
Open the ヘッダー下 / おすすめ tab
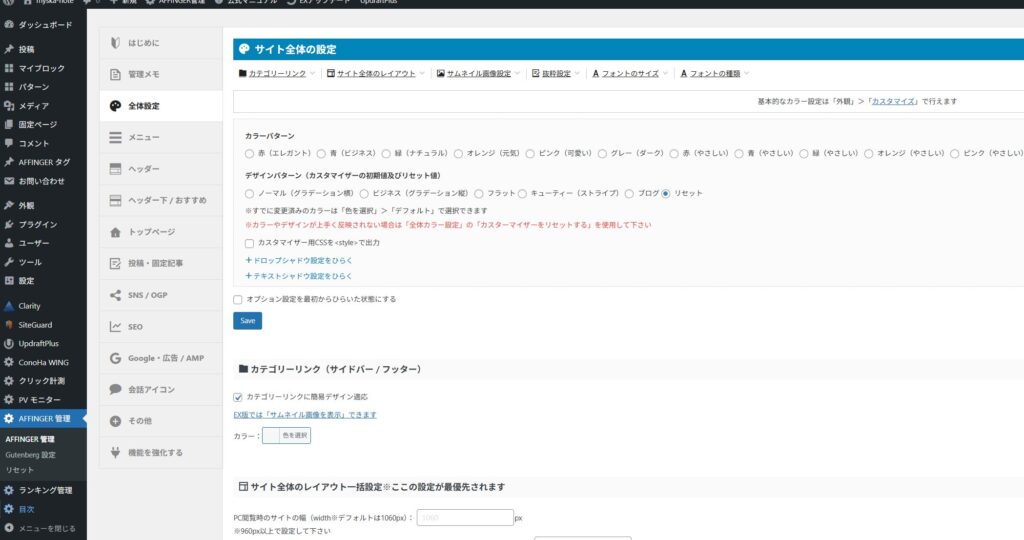coord(161,200)
